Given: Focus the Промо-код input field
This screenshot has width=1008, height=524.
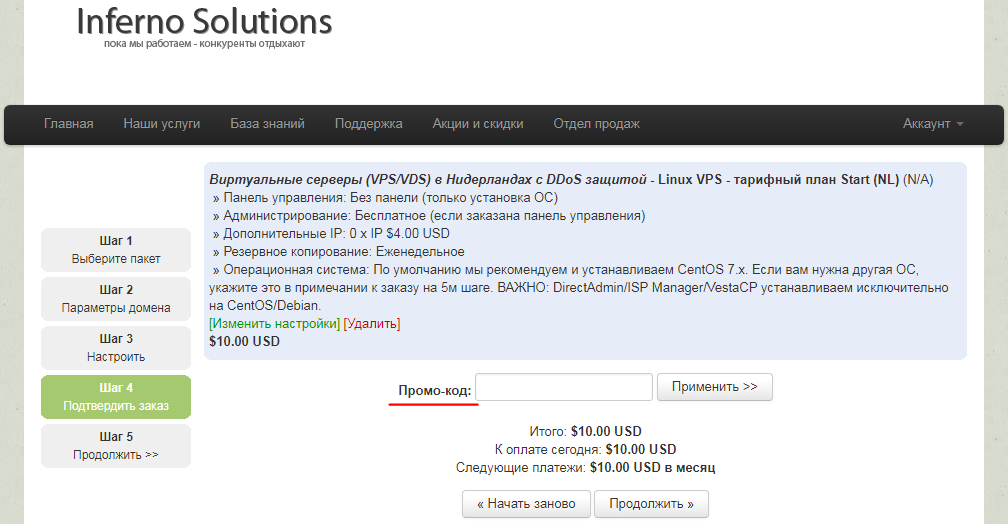Looking at the screenshot, I should [x=564, y=387].
